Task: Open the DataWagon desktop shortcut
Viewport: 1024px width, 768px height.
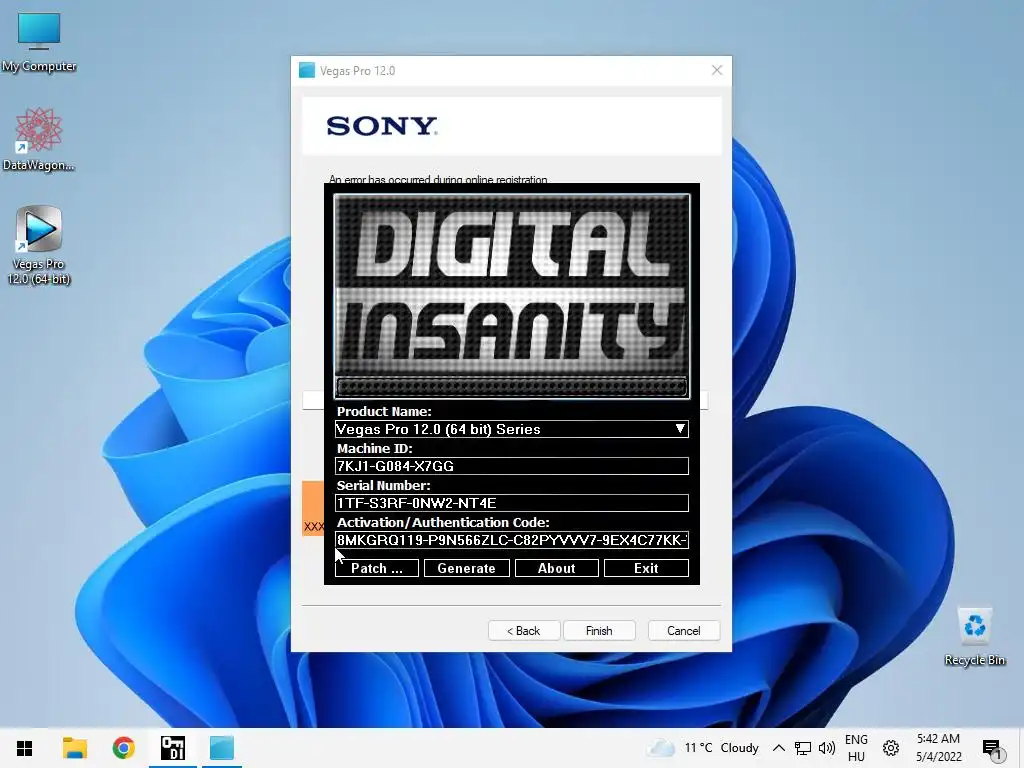Action: point(39,140)
